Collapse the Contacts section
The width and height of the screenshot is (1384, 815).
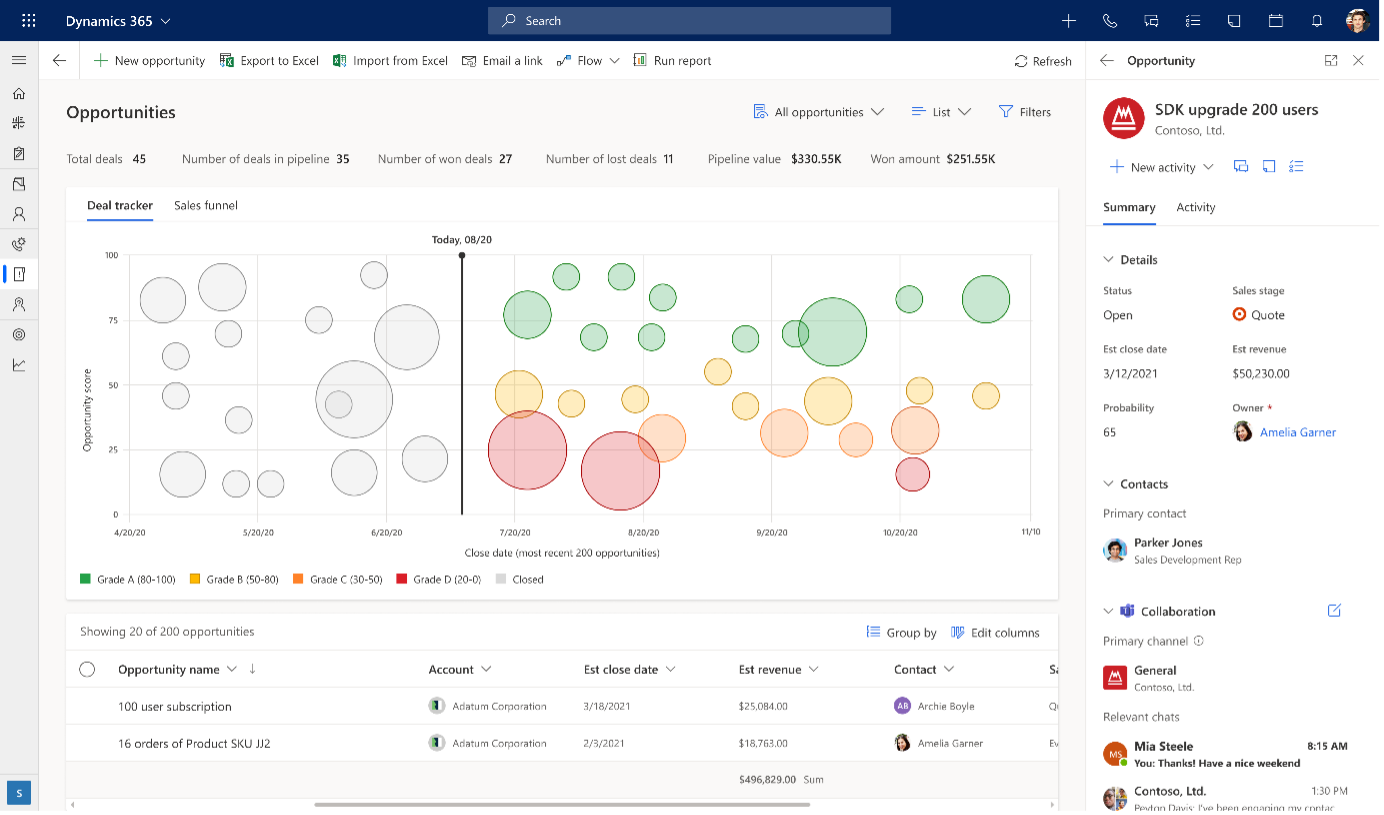coord(1108,483)
